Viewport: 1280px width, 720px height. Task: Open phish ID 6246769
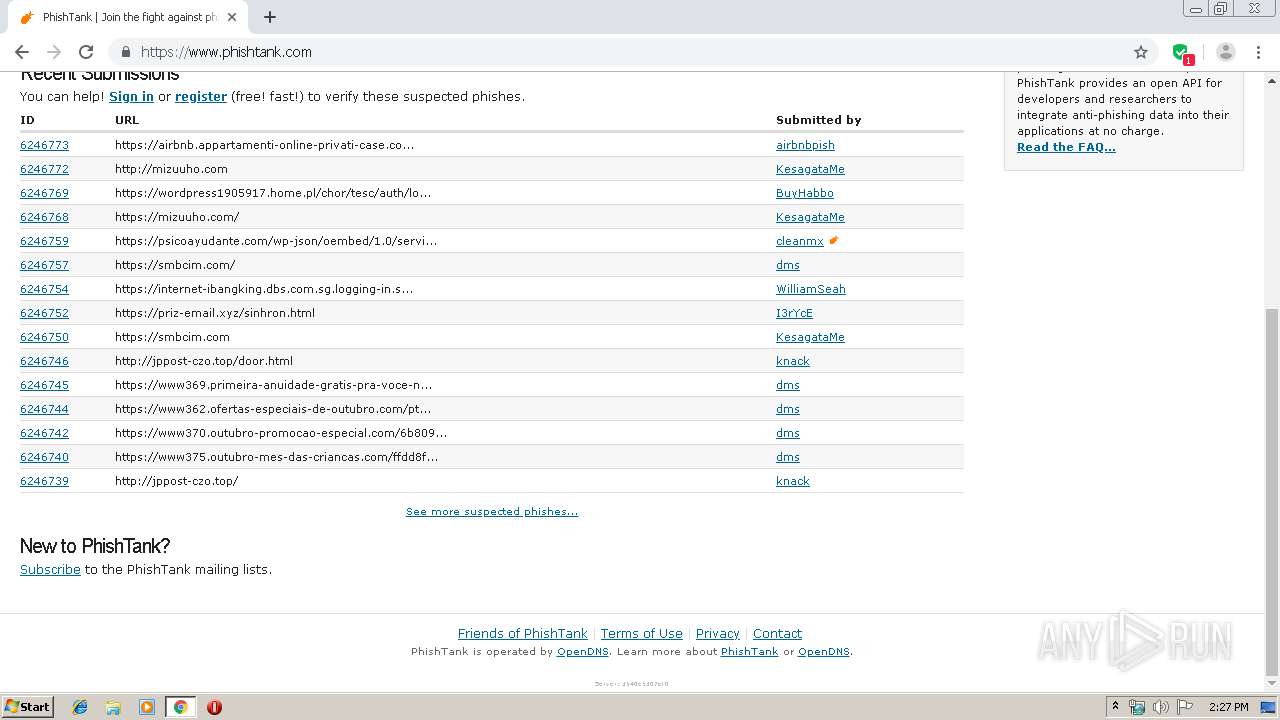pos(44,193)
